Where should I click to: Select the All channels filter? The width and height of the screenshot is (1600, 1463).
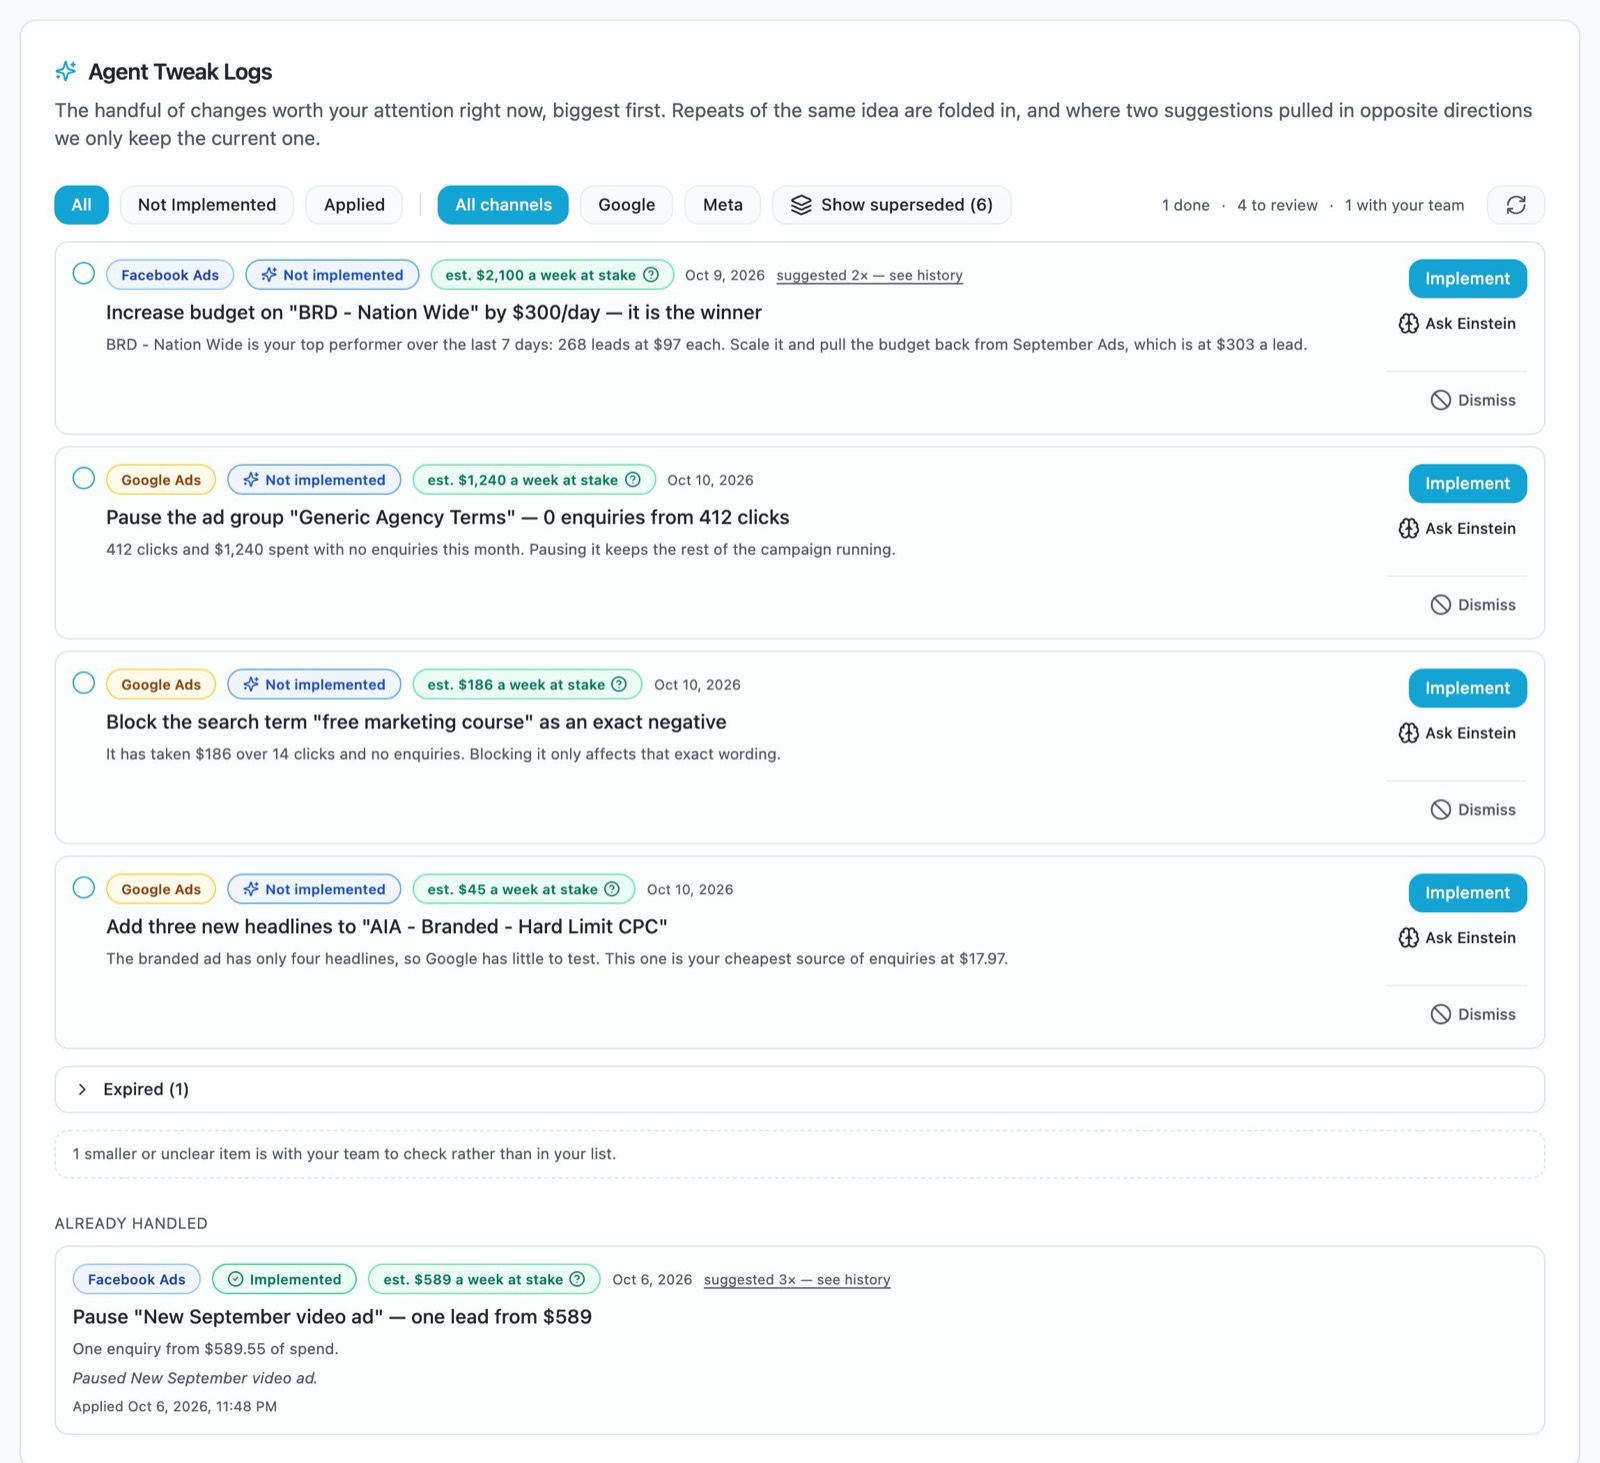coord(503,205)
